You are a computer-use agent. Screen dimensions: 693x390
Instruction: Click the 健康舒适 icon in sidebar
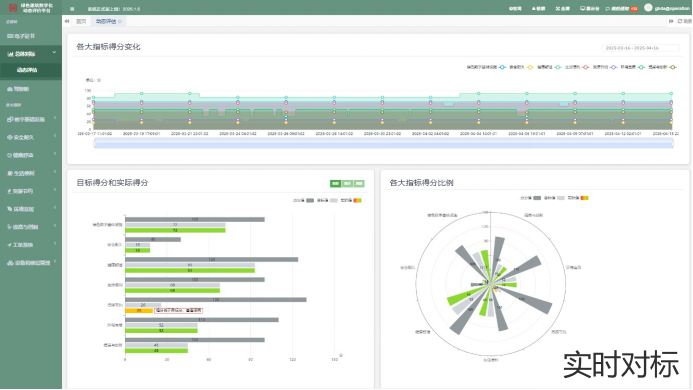tap(10, 155)
